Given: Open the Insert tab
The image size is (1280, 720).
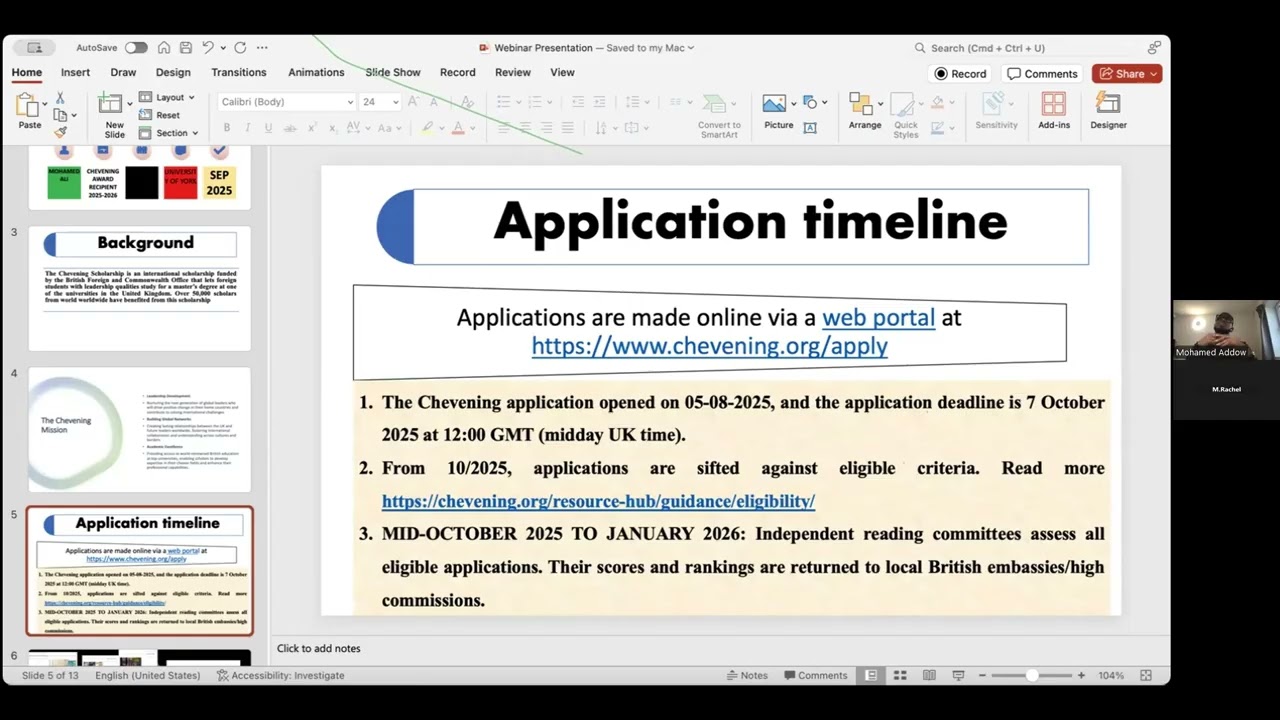Looking at the screenshot, I should tap(75, 72).
